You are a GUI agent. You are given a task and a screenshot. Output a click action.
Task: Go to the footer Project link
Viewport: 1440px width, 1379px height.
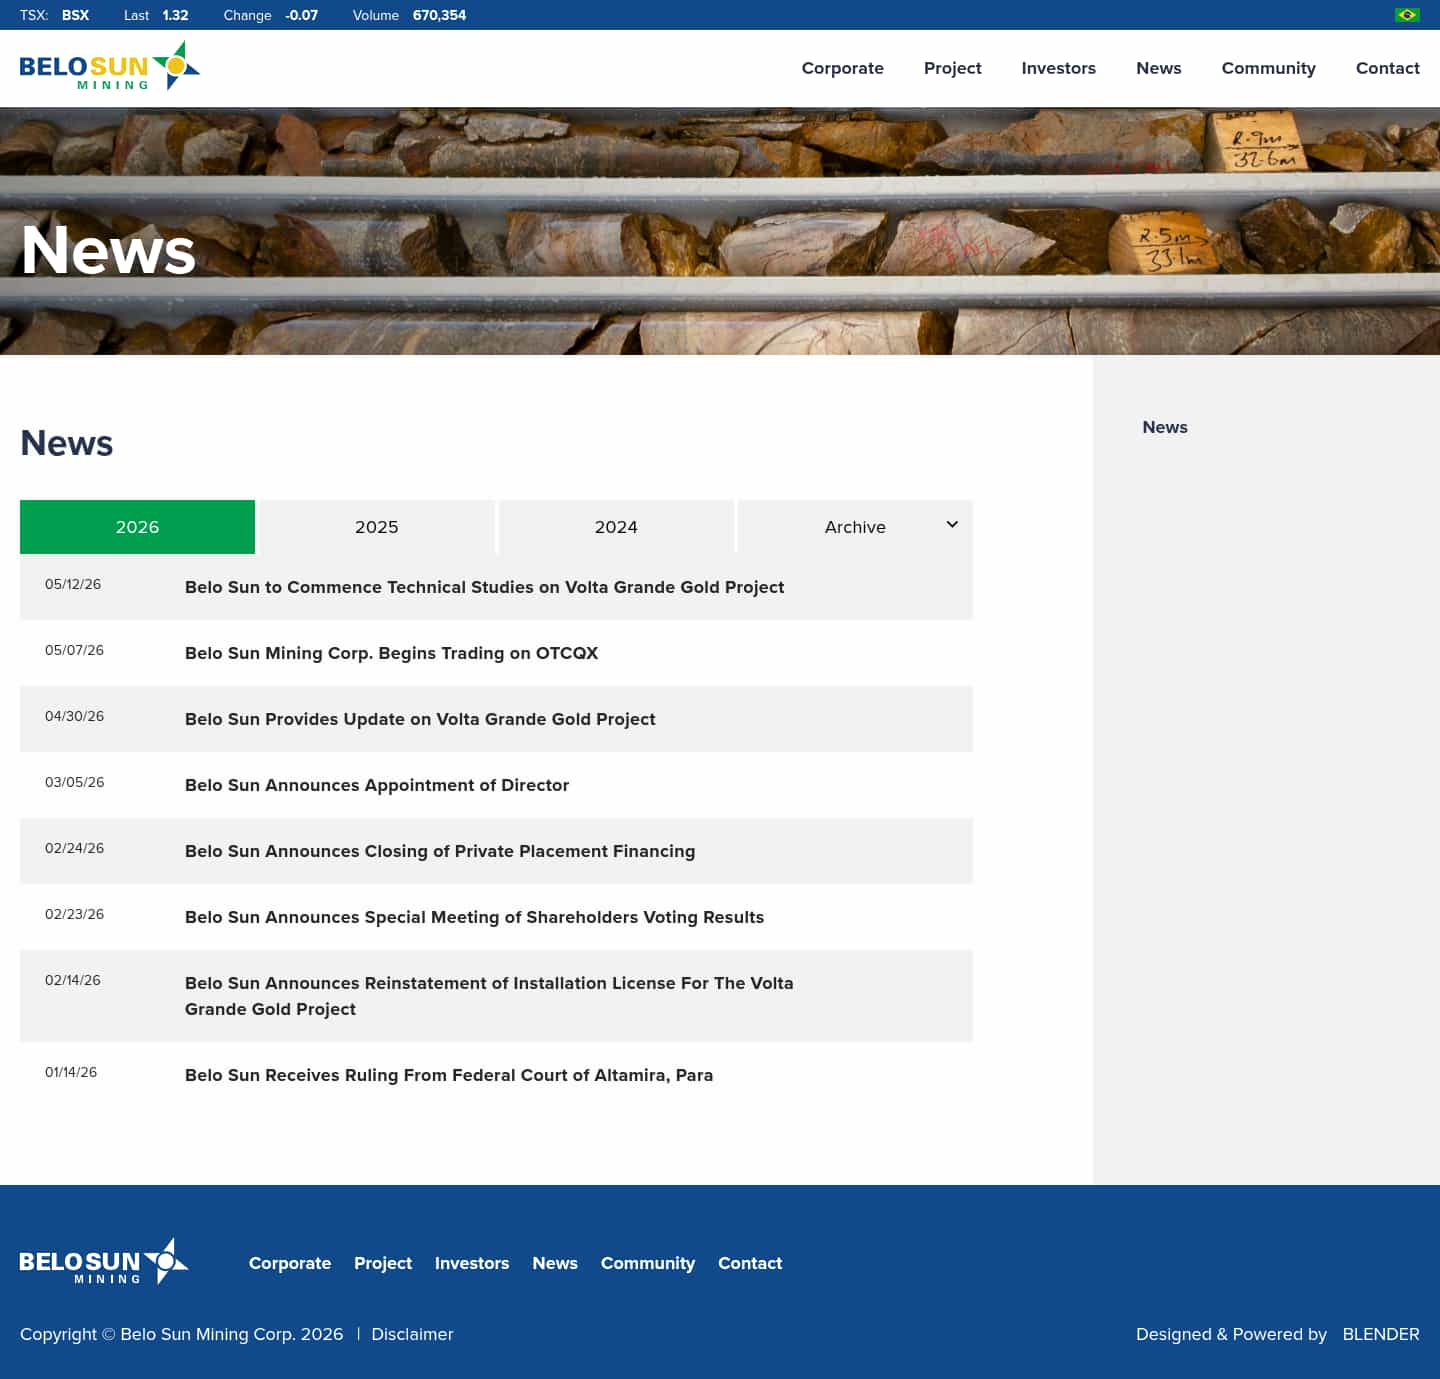[x=383, y=1263]
